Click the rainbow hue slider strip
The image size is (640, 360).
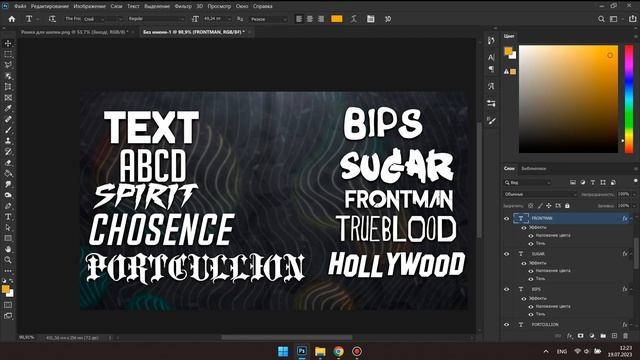pos(629,99)
